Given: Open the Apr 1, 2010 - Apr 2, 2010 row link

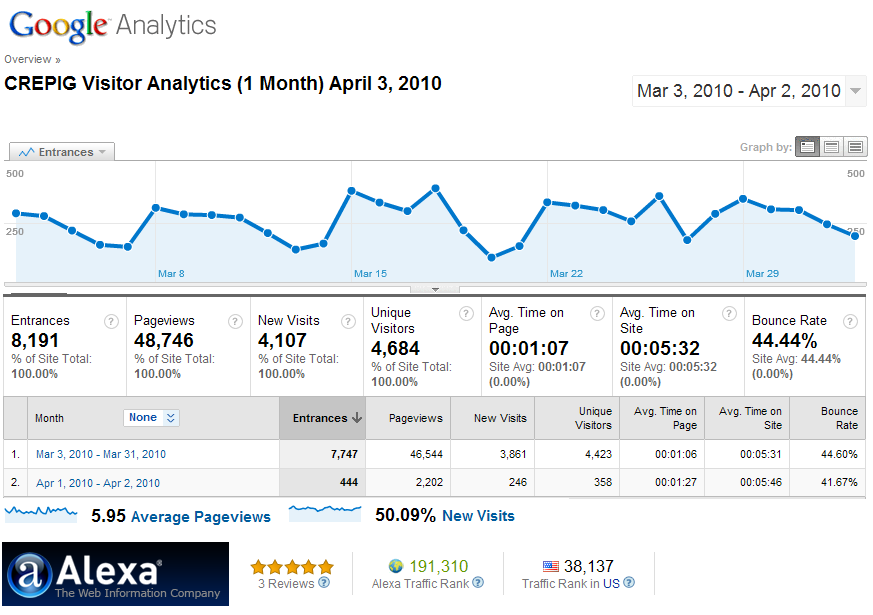Looking at the screenshot, I should coord(98,483).
